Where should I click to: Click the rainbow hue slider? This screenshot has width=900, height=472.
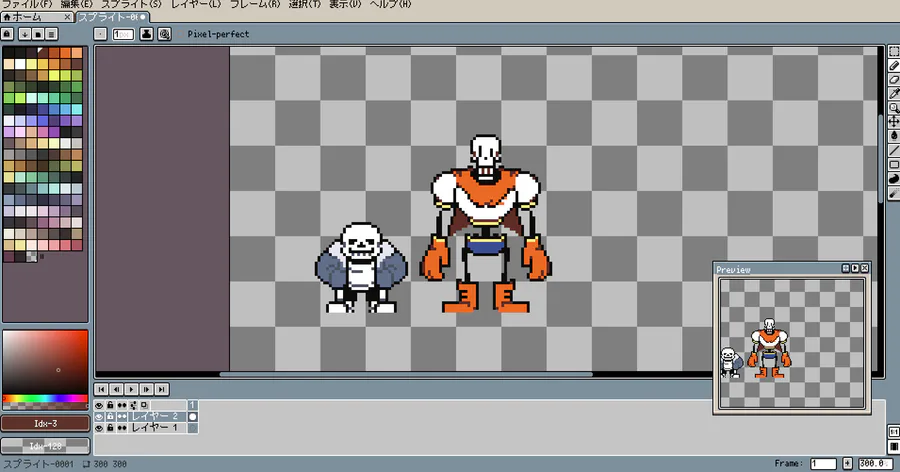pyautogui.click(x=45, y=399)
